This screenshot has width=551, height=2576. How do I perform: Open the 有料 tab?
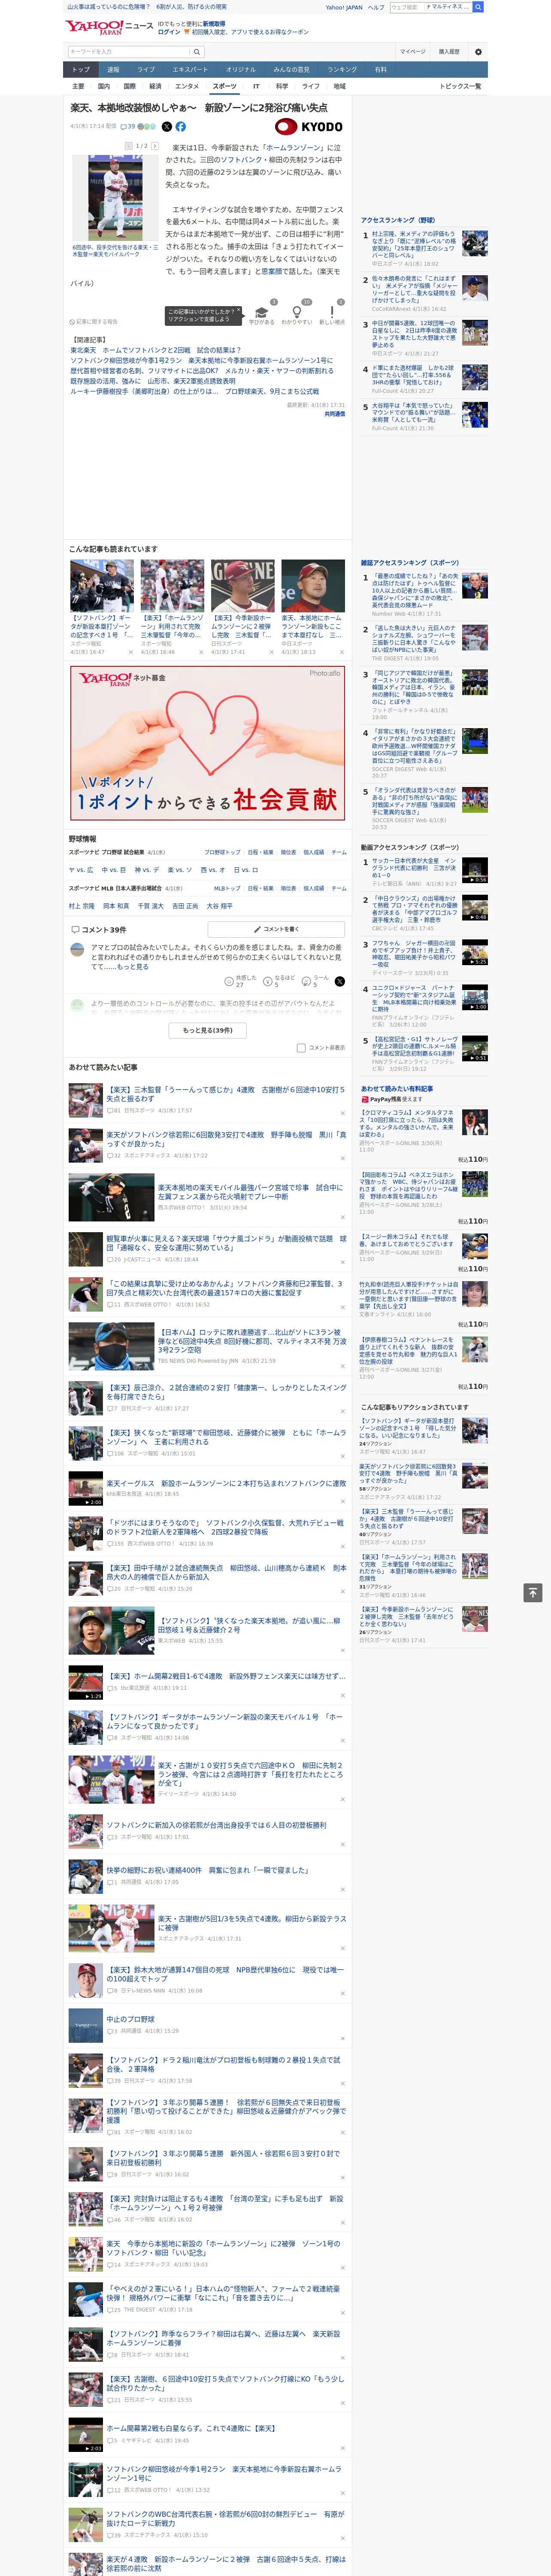coord(380,70)
